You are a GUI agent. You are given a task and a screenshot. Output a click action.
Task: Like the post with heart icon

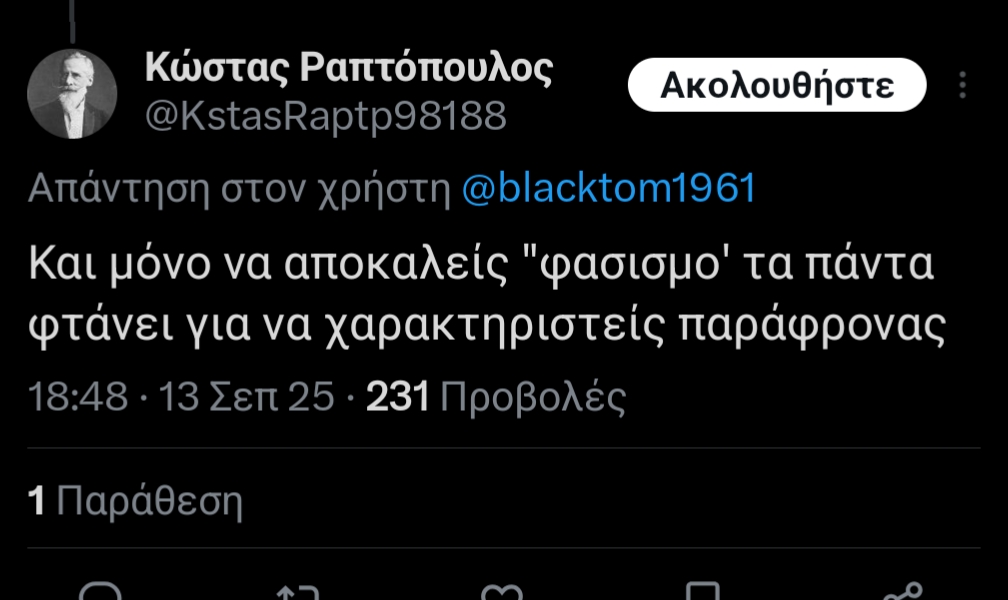pyautogui.click(x=501, y=592)
